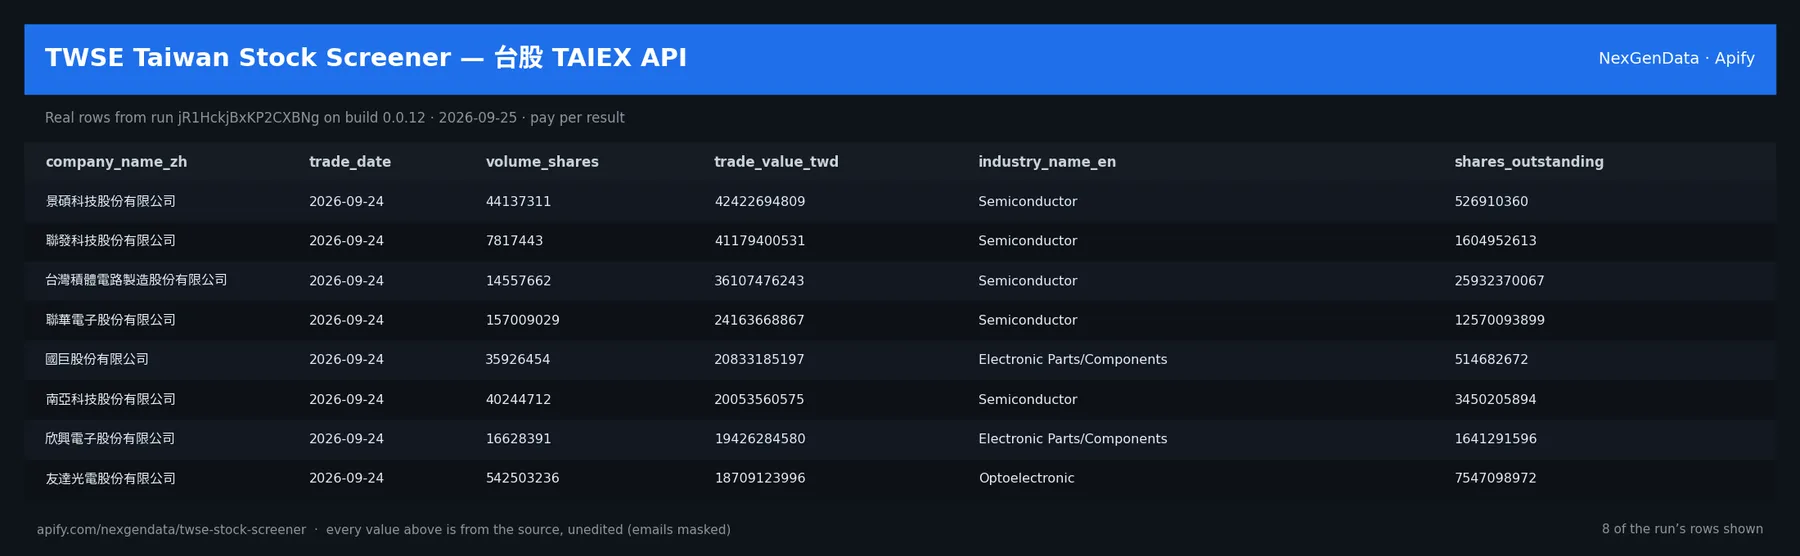Click the run info subtitle line

(335, 118)
